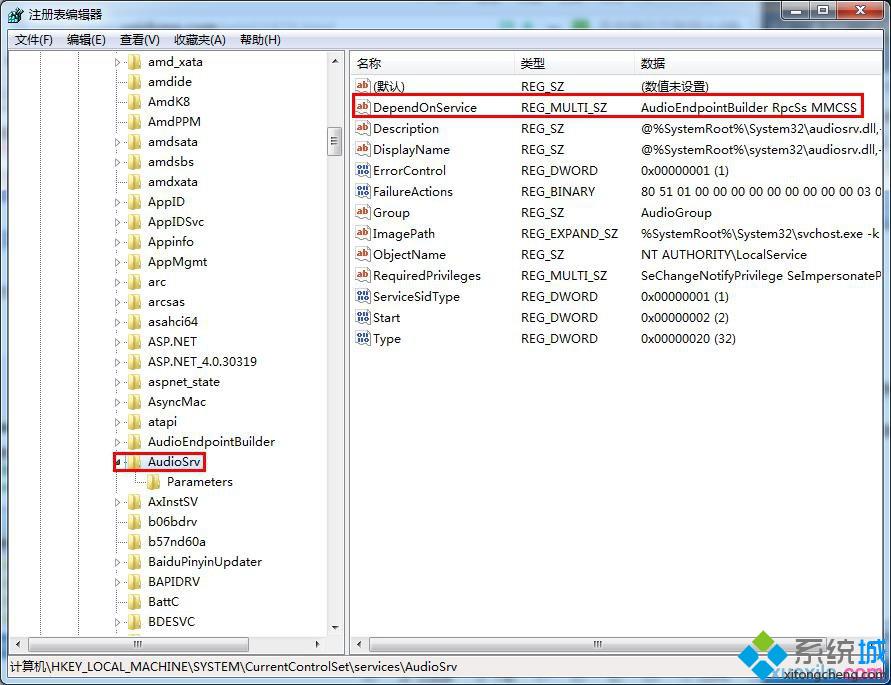Click the tree pane horizontal scrollbar thumb

point(138,644)
